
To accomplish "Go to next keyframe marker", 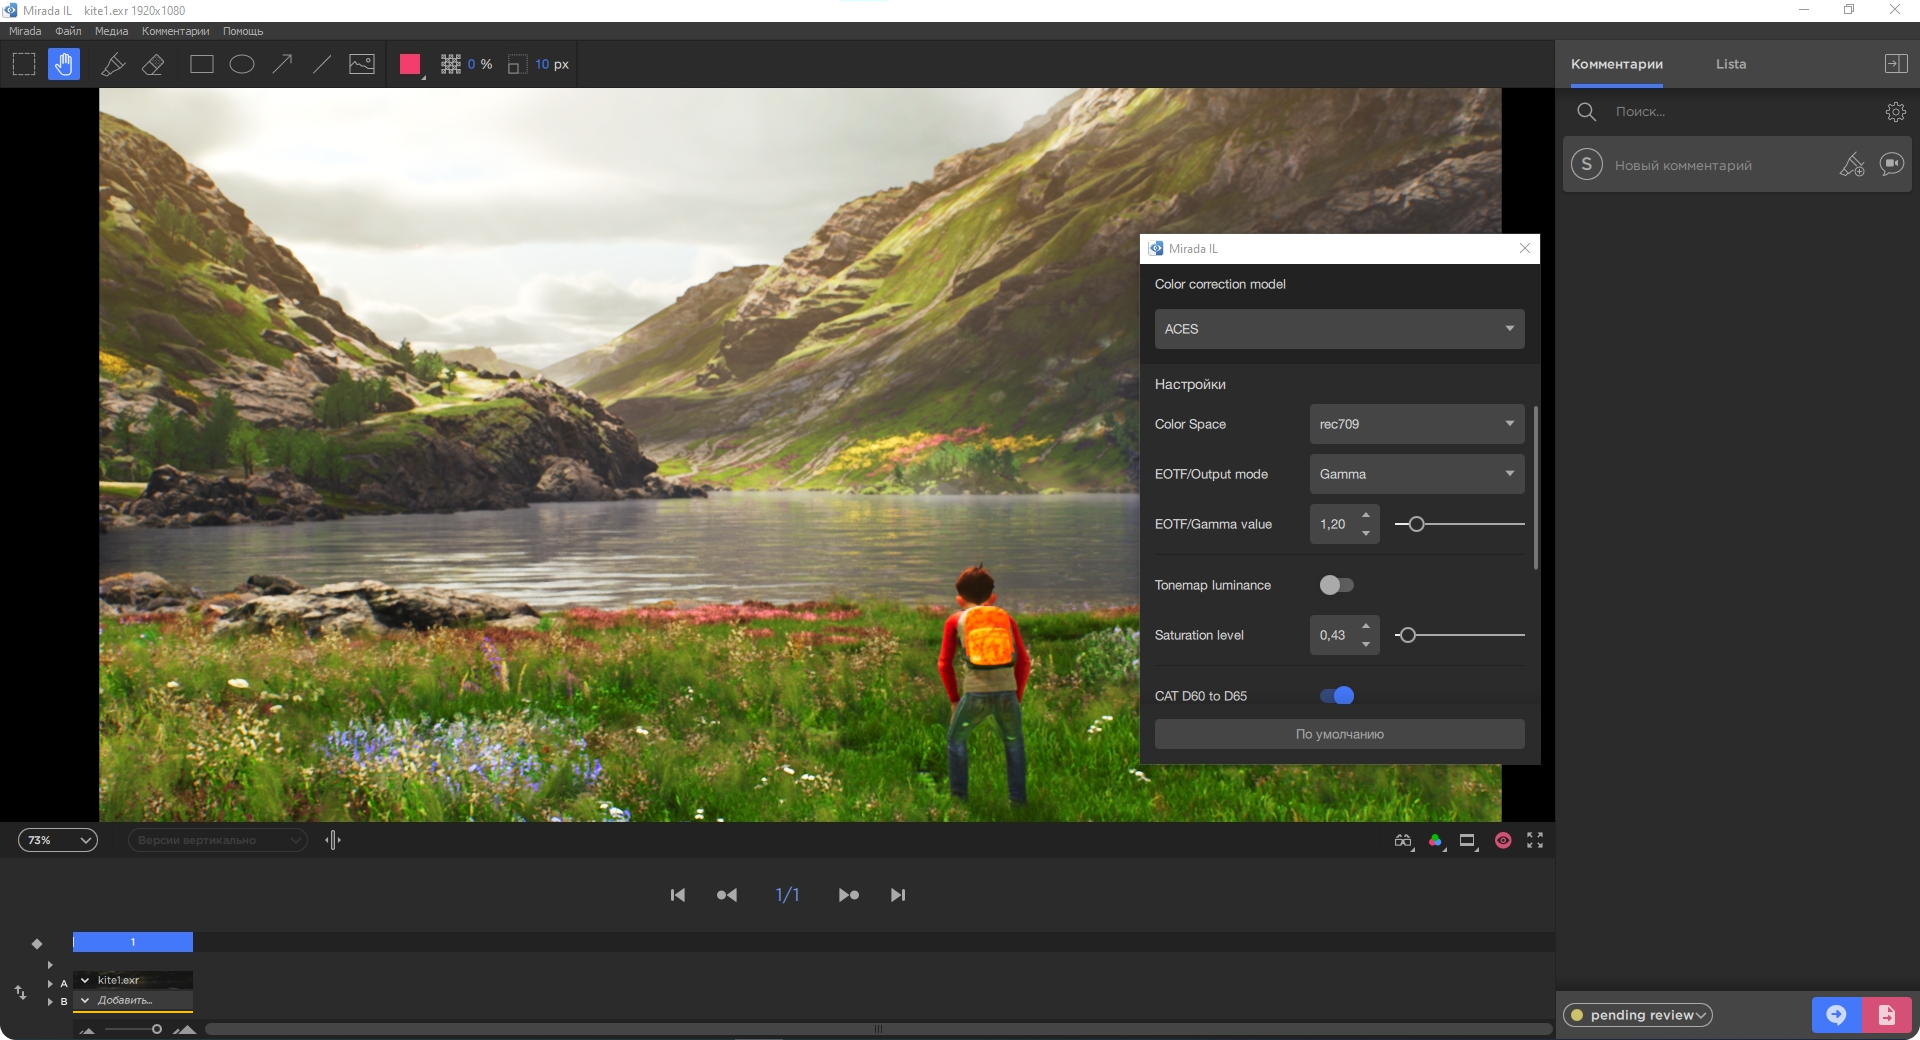I will click(x=849, y=895).
